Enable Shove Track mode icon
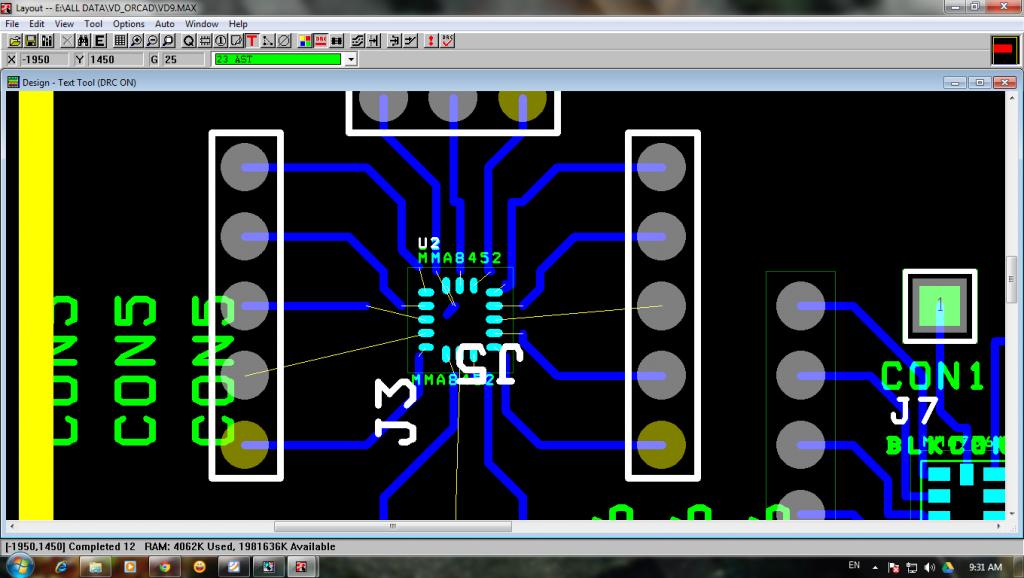 [x=374, y=40]
